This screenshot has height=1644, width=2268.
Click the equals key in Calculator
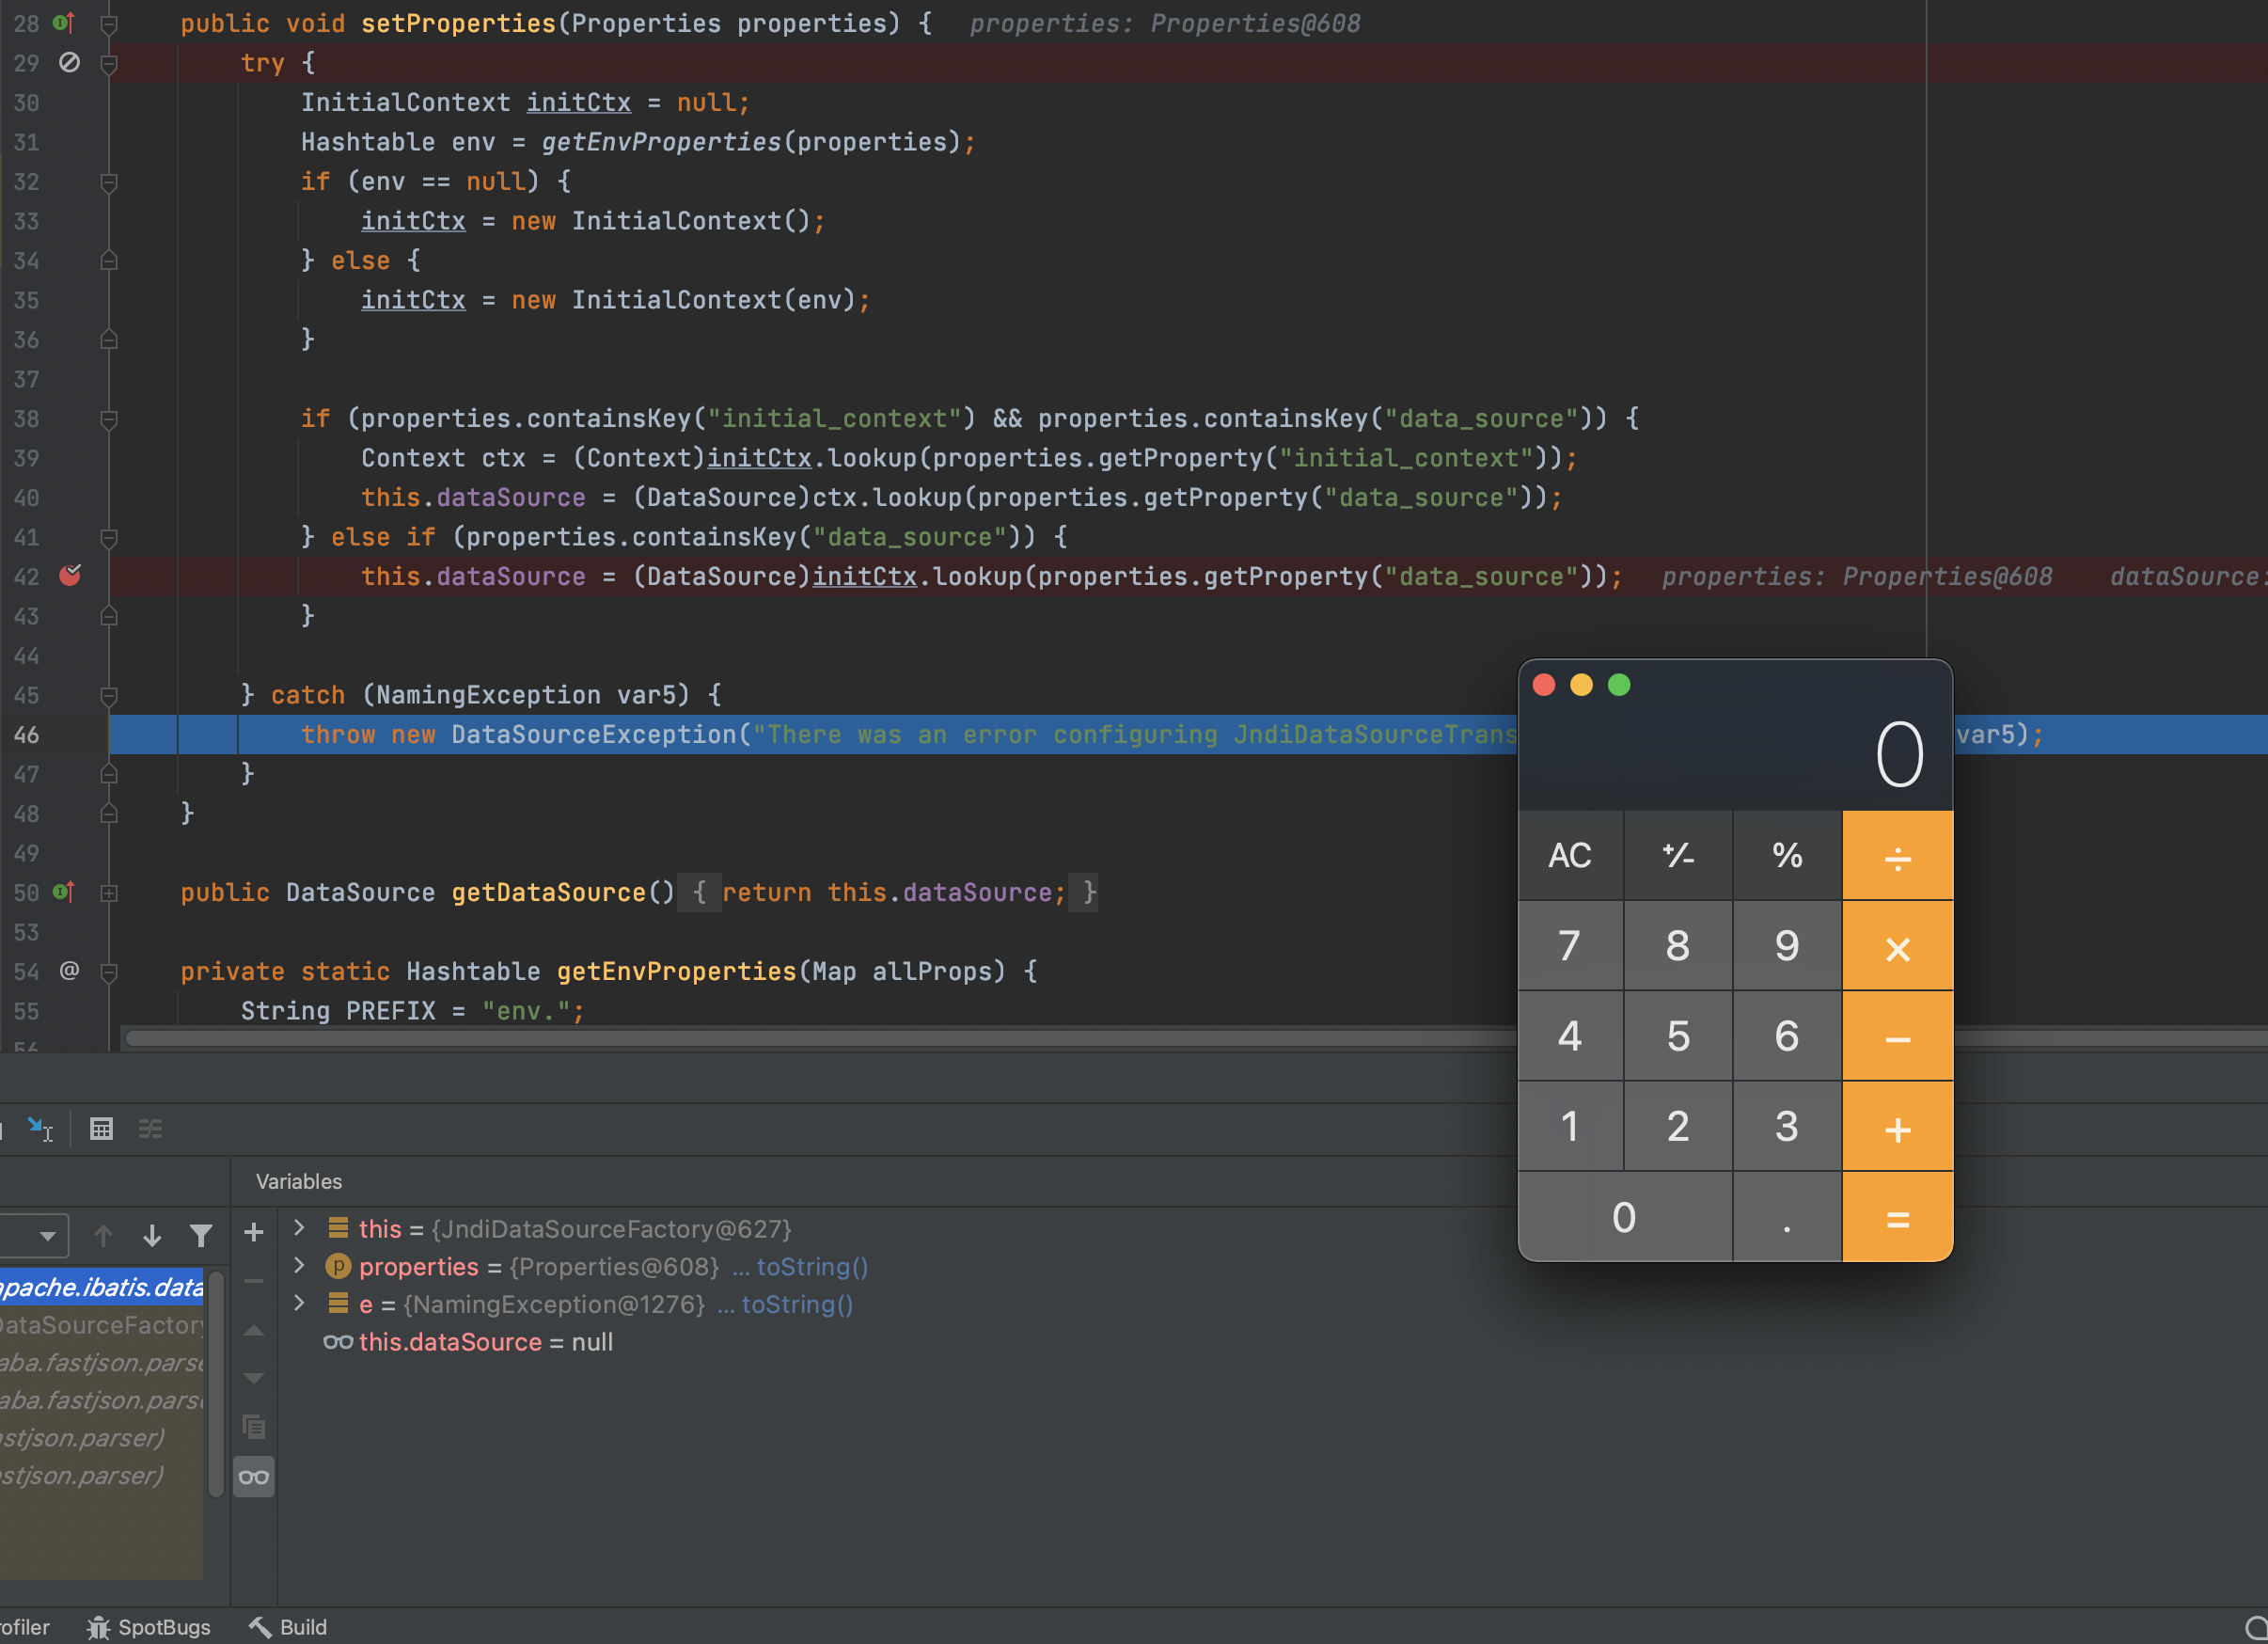(1897, 1217)
